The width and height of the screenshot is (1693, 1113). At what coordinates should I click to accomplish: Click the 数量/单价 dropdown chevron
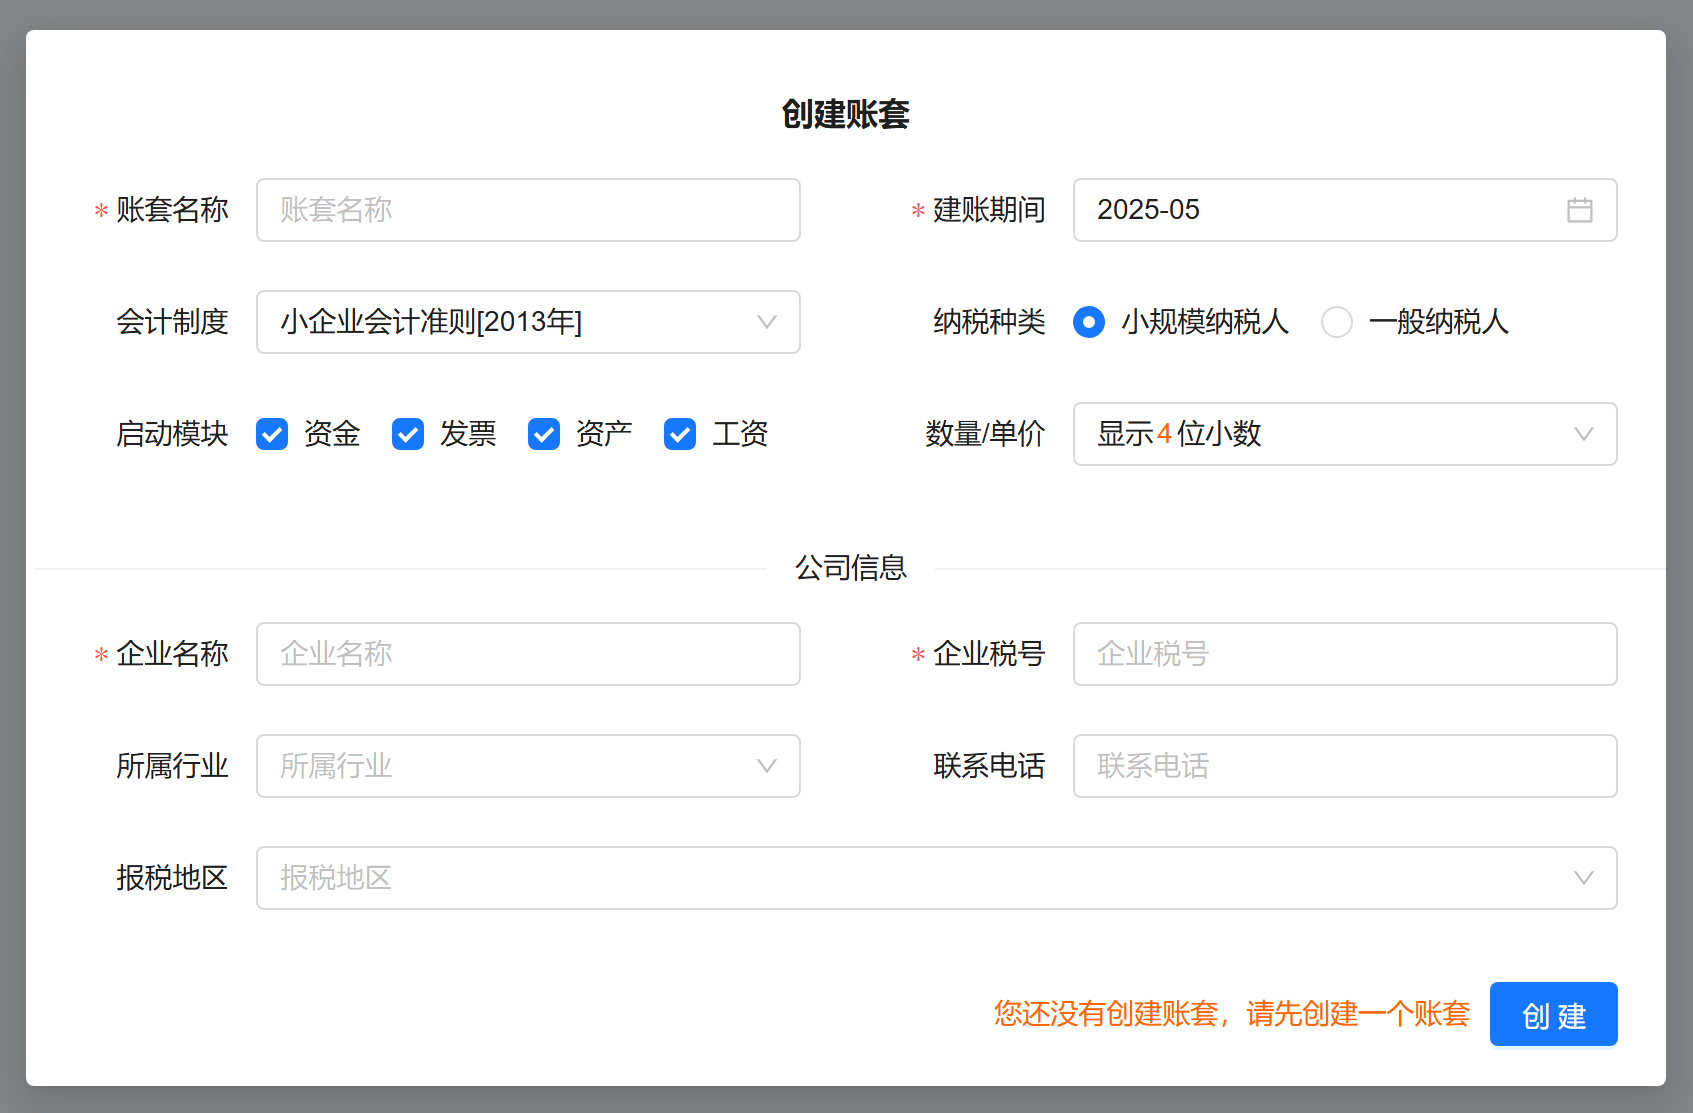(1583, 434)
